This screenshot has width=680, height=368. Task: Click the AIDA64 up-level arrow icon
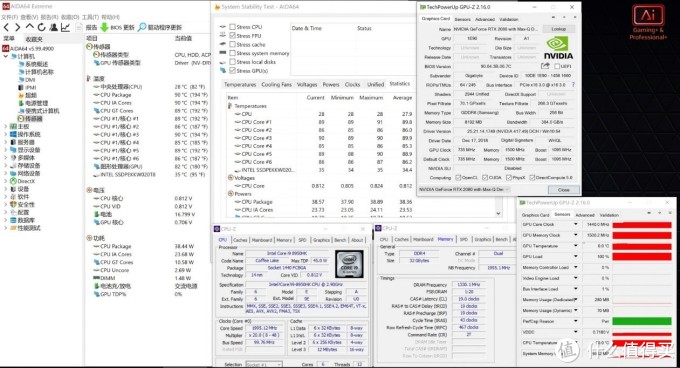point(29,27)
